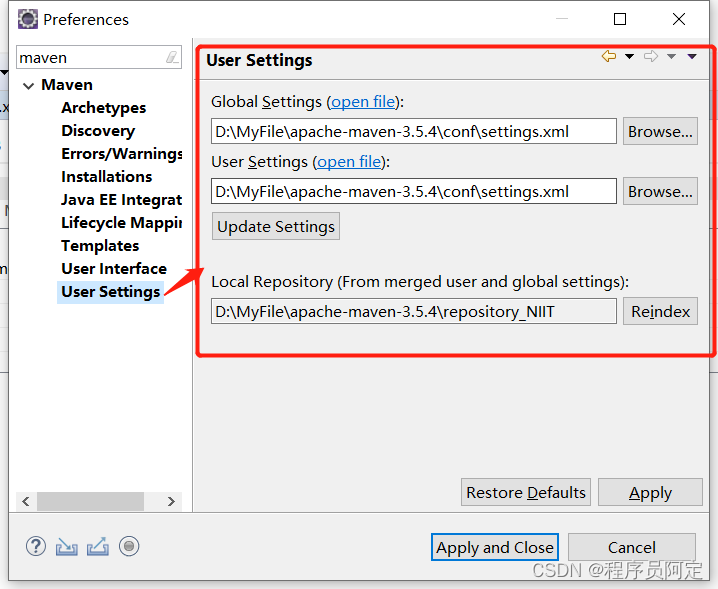Image resolution: width=718 pixels, height=589 pixels.
Task: Select Archetypes in the Maven tree
Action: 103,108
